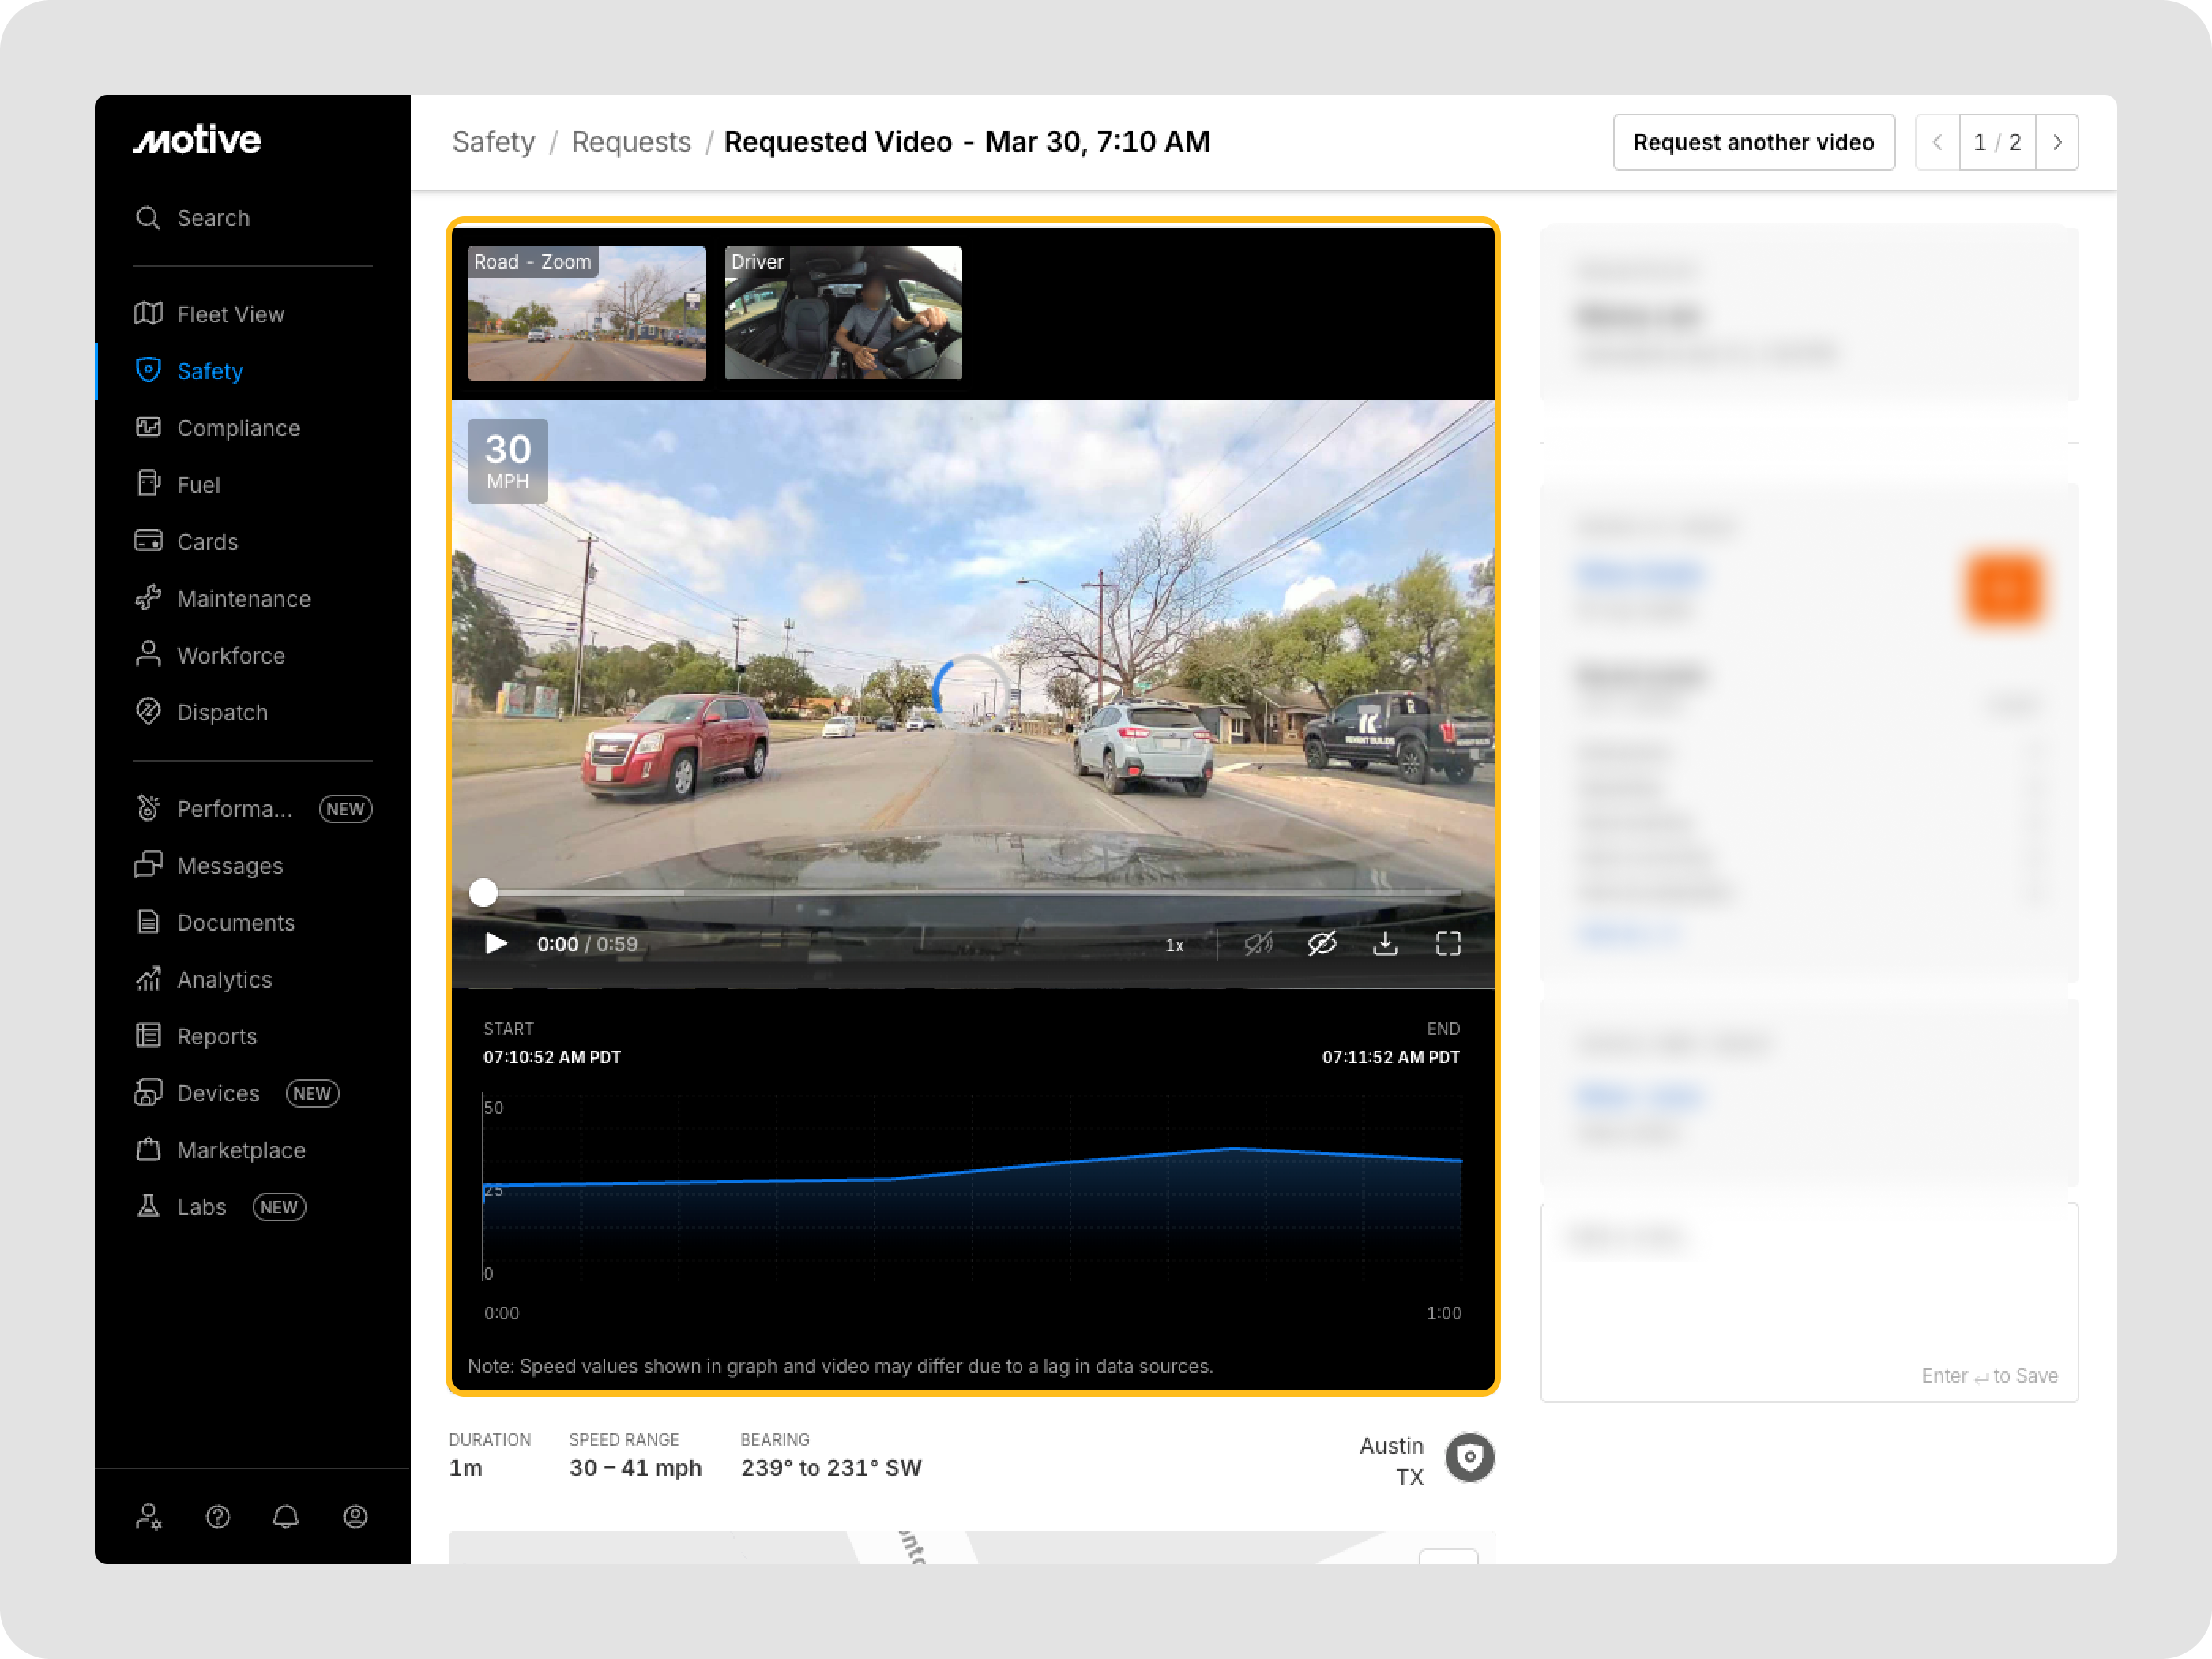Click the Motive logo

coord(197,140)
